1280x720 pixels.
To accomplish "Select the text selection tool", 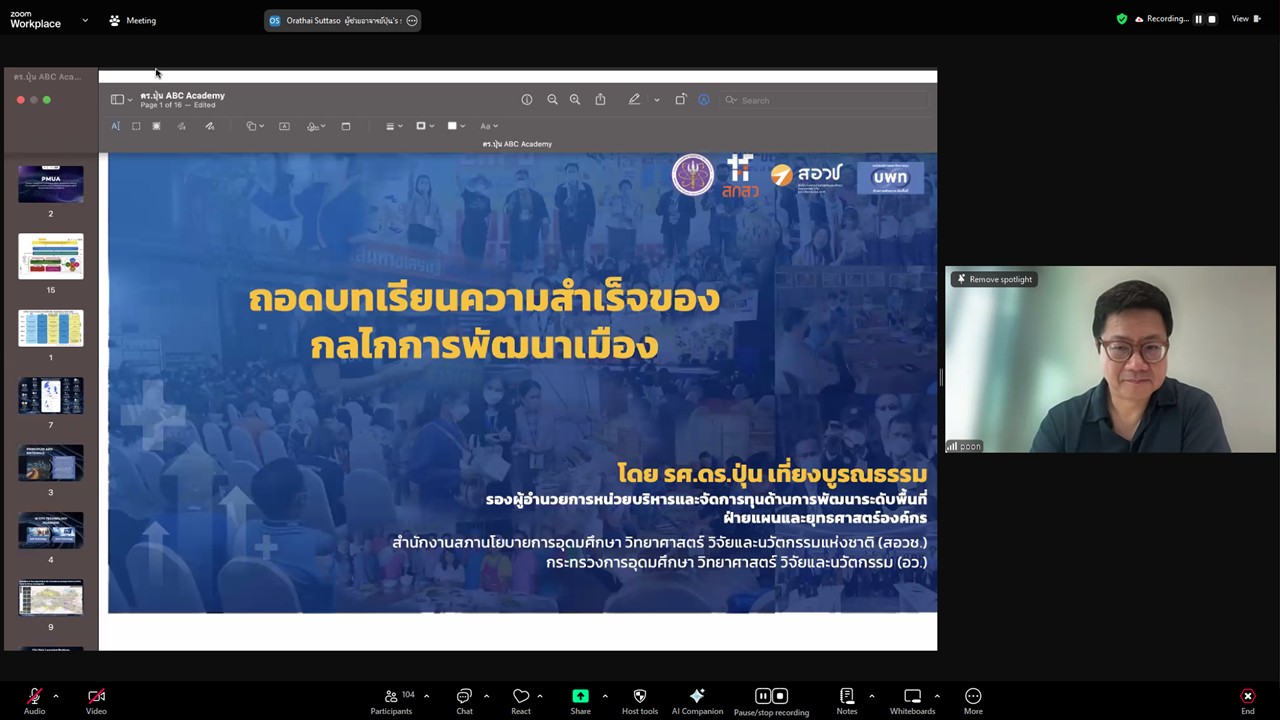I will tap(115, 126).
